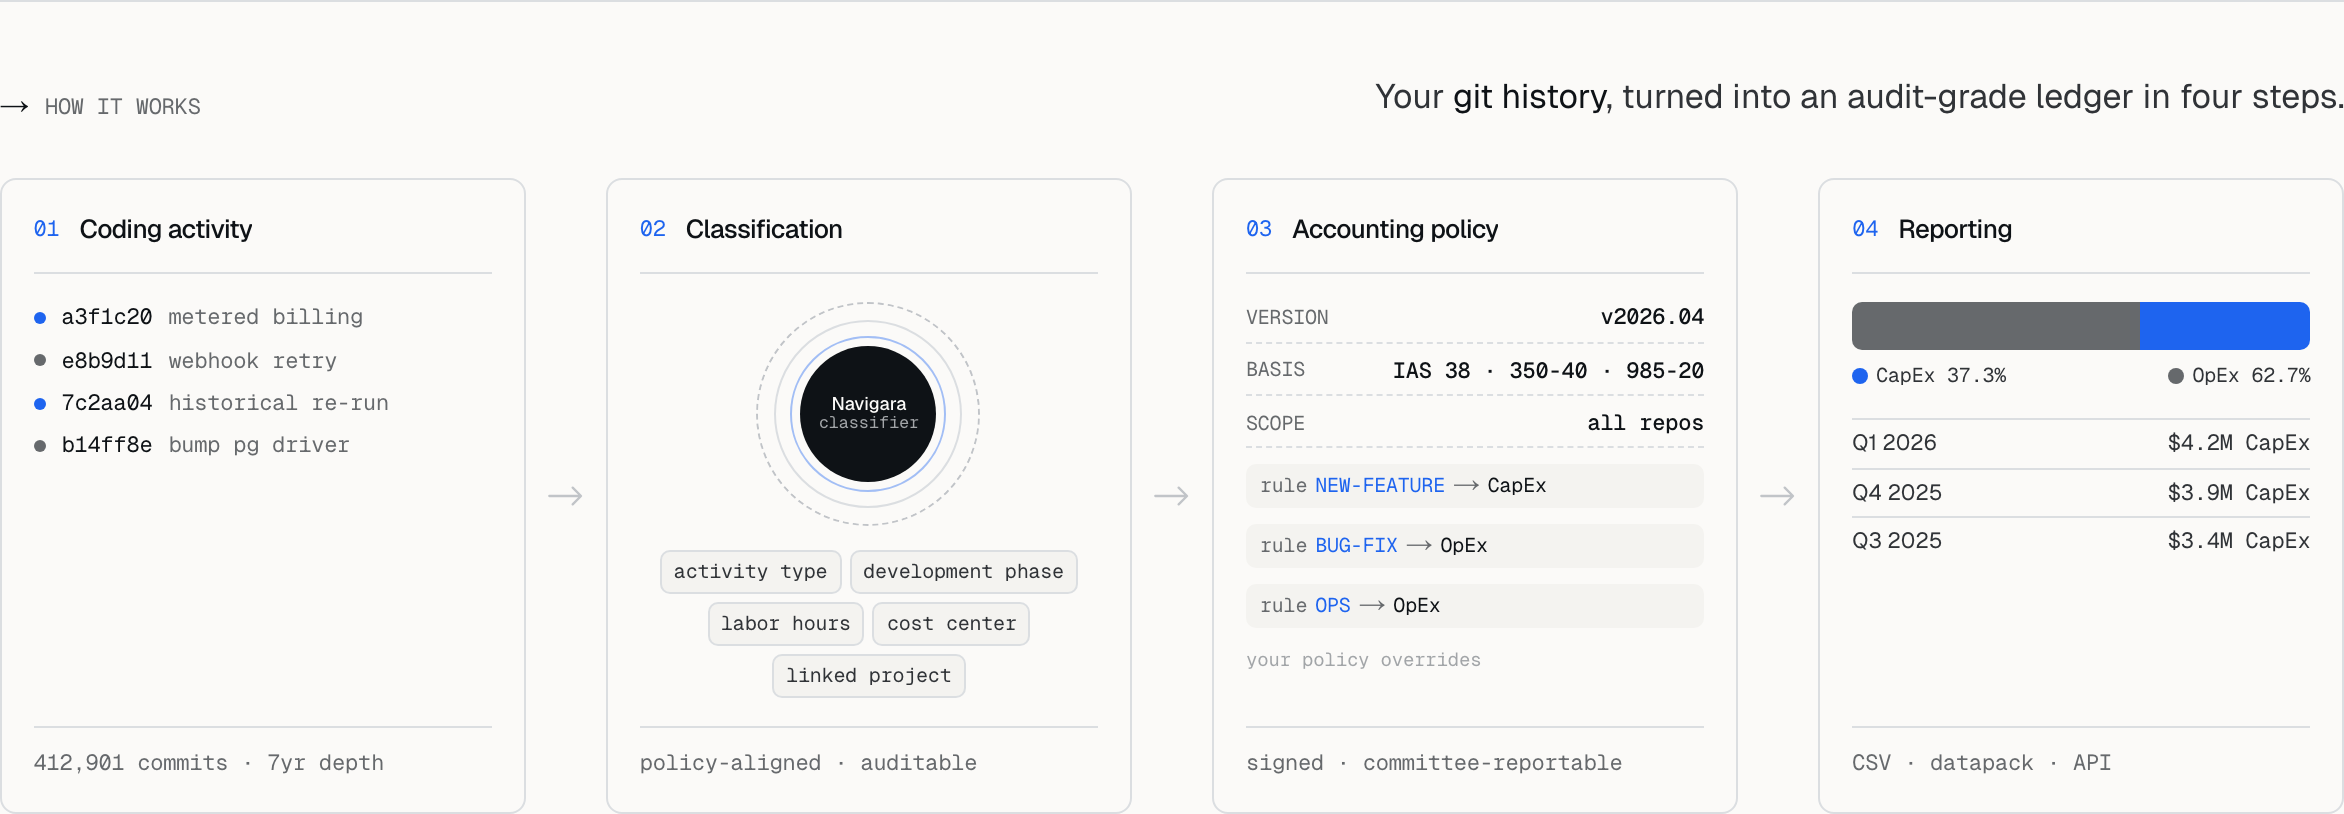2344x814 pixels.
Task: Click the rule OPS to OpEx row
Action: (x=1474, y=606)
